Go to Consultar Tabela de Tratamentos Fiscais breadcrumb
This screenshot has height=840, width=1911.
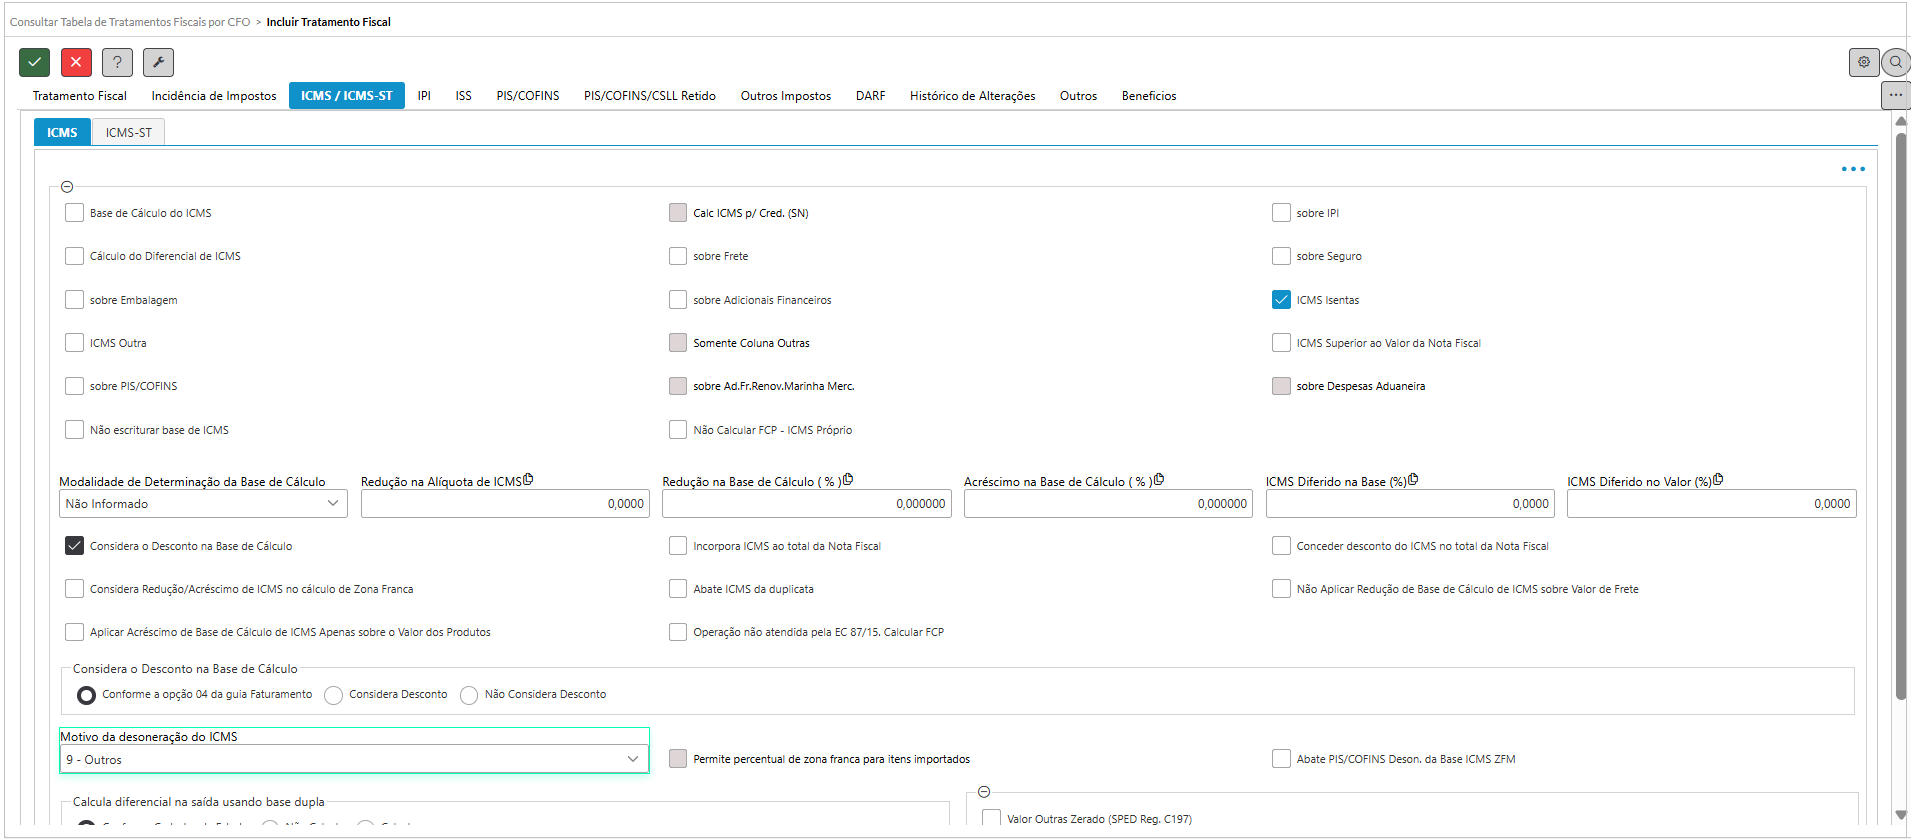[x=130, y=22]
